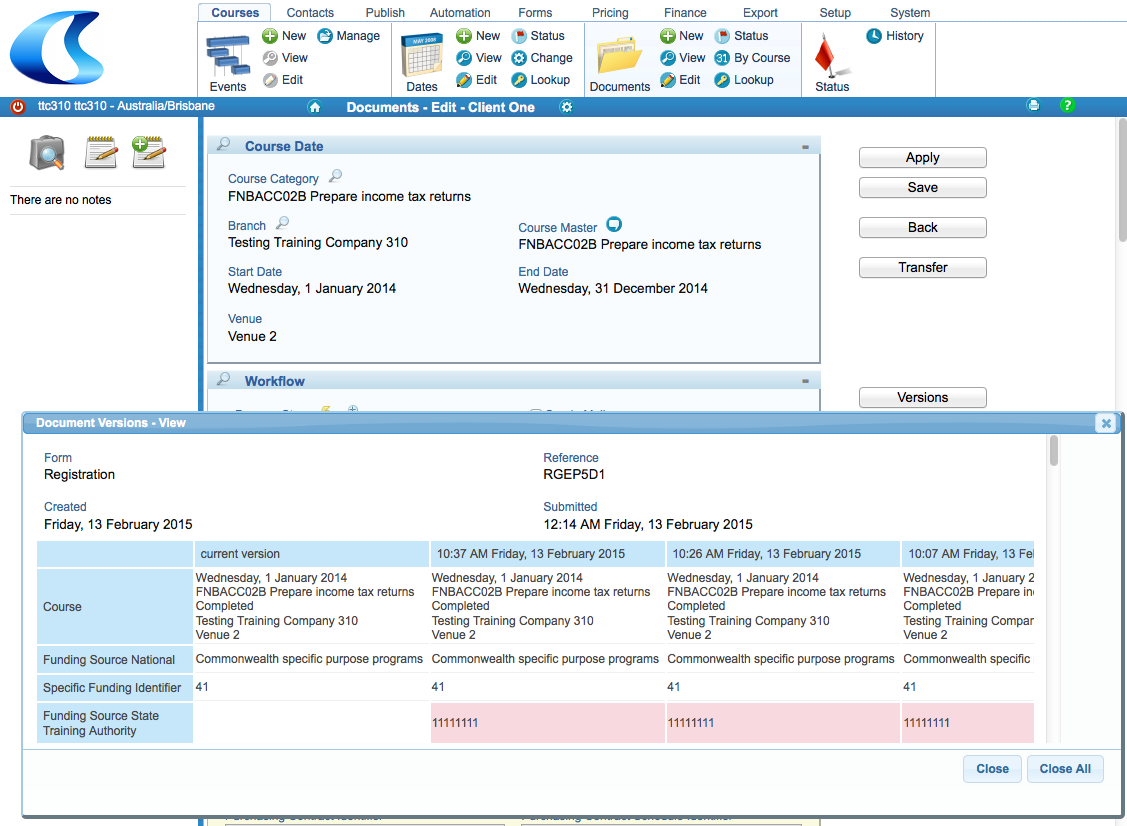Click magnifier icon in Course Date header
1127x826 pixels.
pos(224,144)
